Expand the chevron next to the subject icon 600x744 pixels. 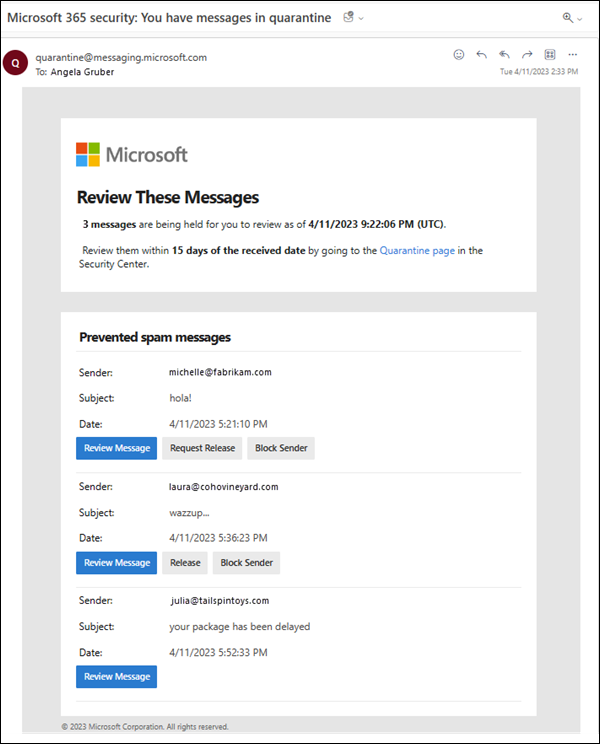click(x=361, y=19)
